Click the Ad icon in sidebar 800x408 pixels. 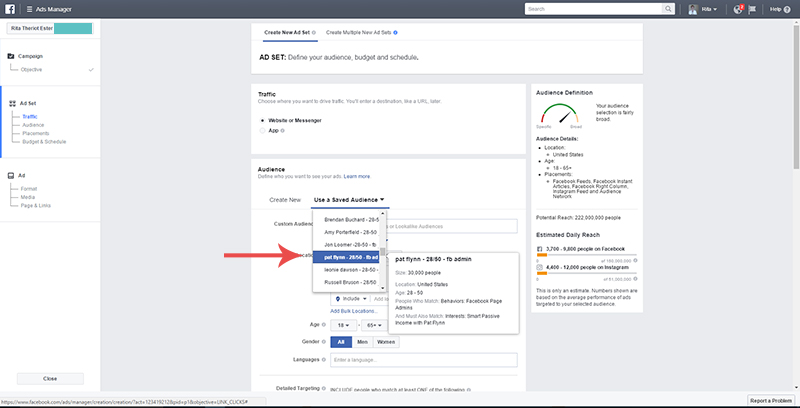coord(11,175)
